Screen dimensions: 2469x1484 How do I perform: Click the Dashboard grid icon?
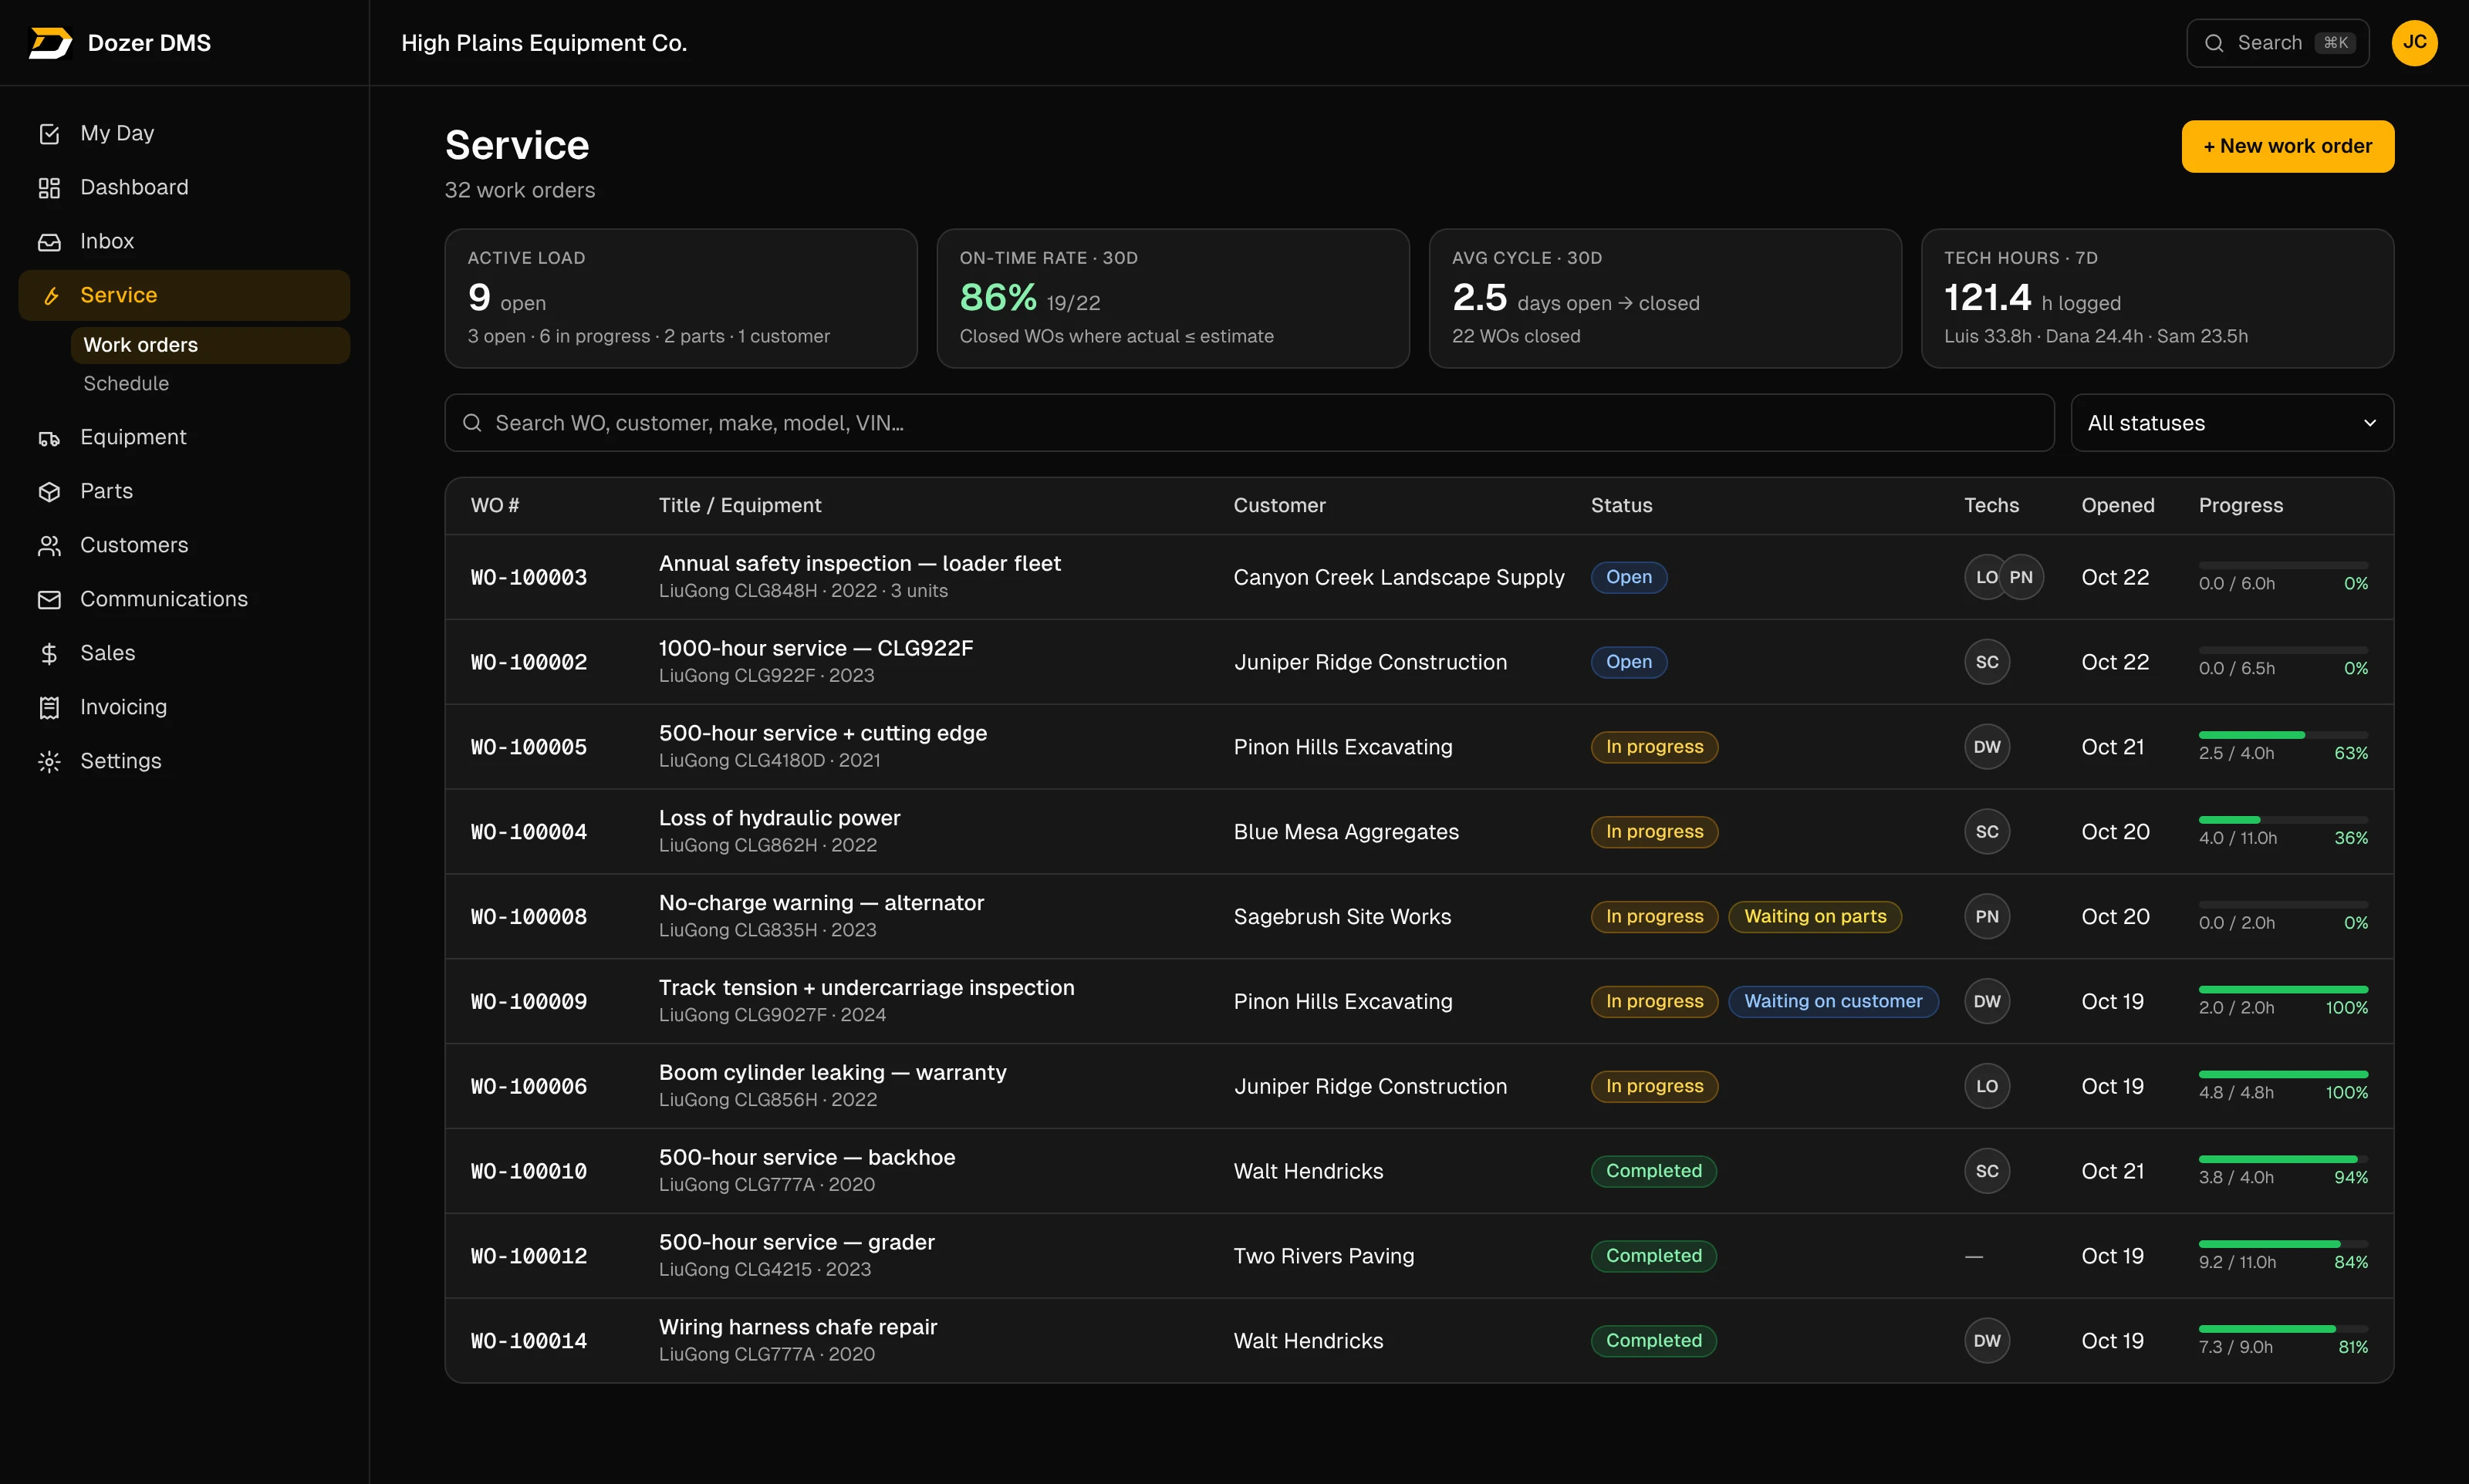pyautogui.click(x=49, y=188)
